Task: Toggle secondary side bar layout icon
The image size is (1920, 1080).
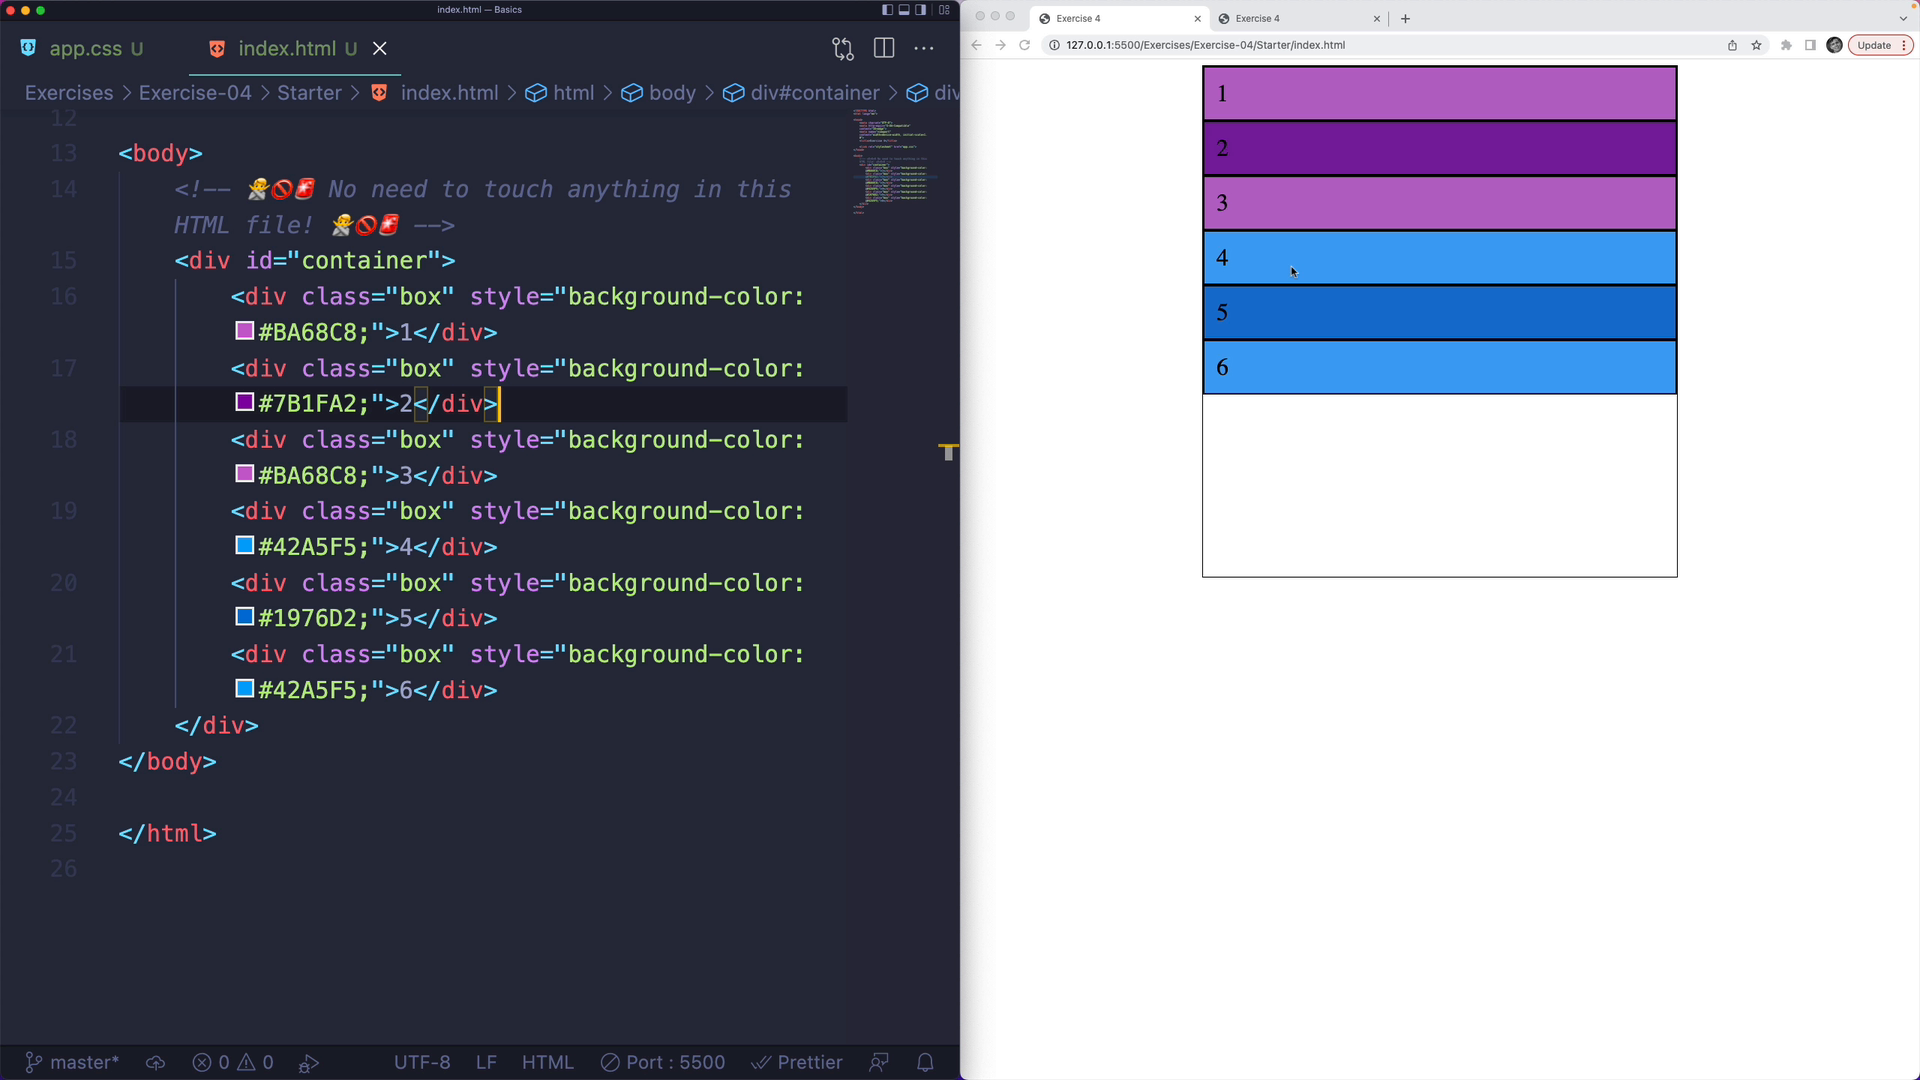Action: [x=921, y=10]
